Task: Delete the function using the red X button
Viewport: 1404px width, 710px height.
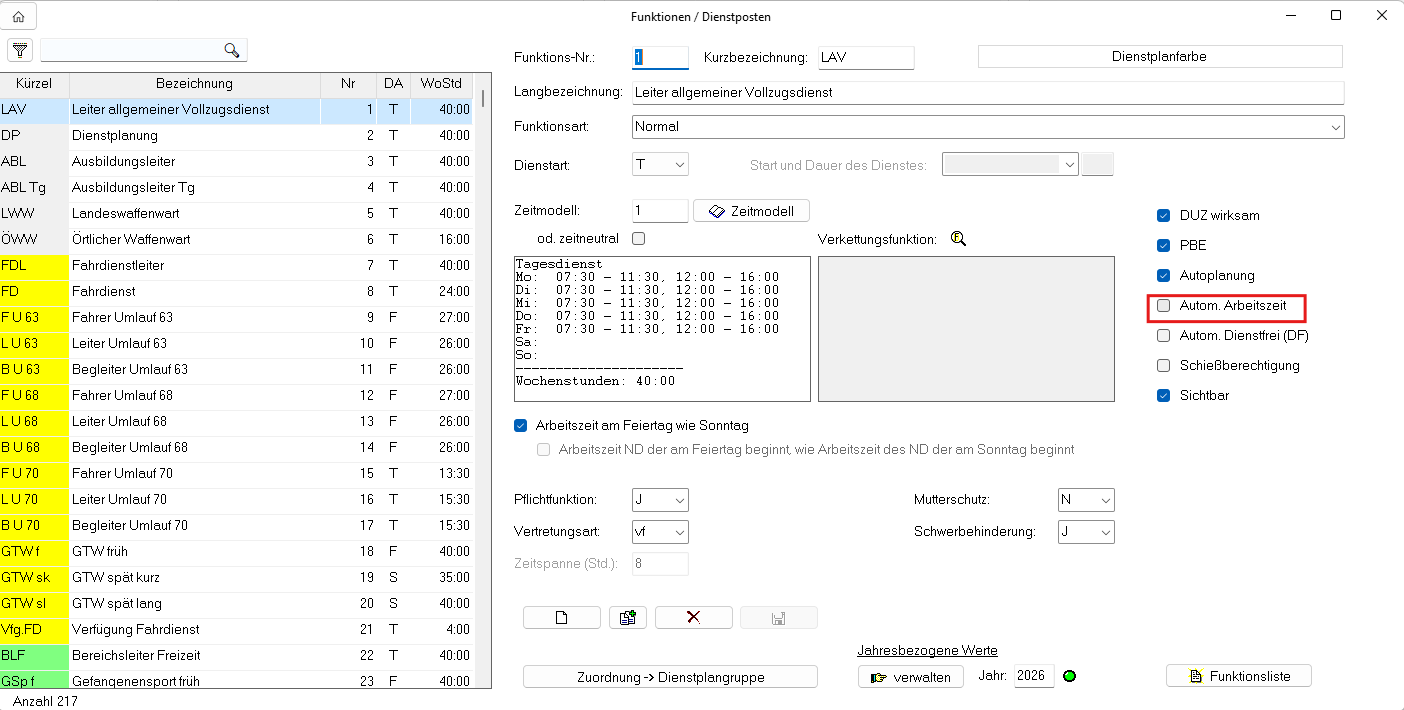Action: [x=694, y=617]
